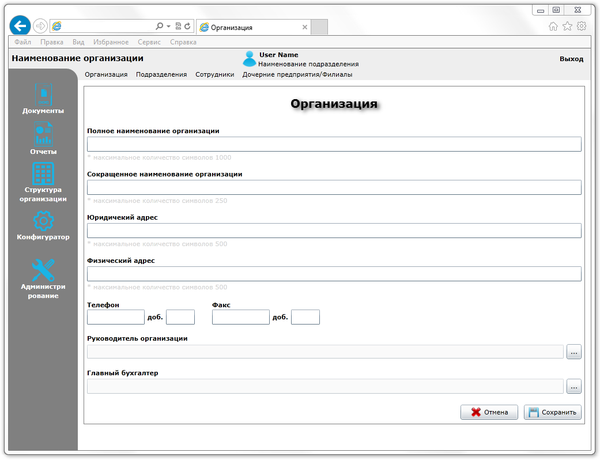Click the Наименование подразделения text

coord(308,64)
